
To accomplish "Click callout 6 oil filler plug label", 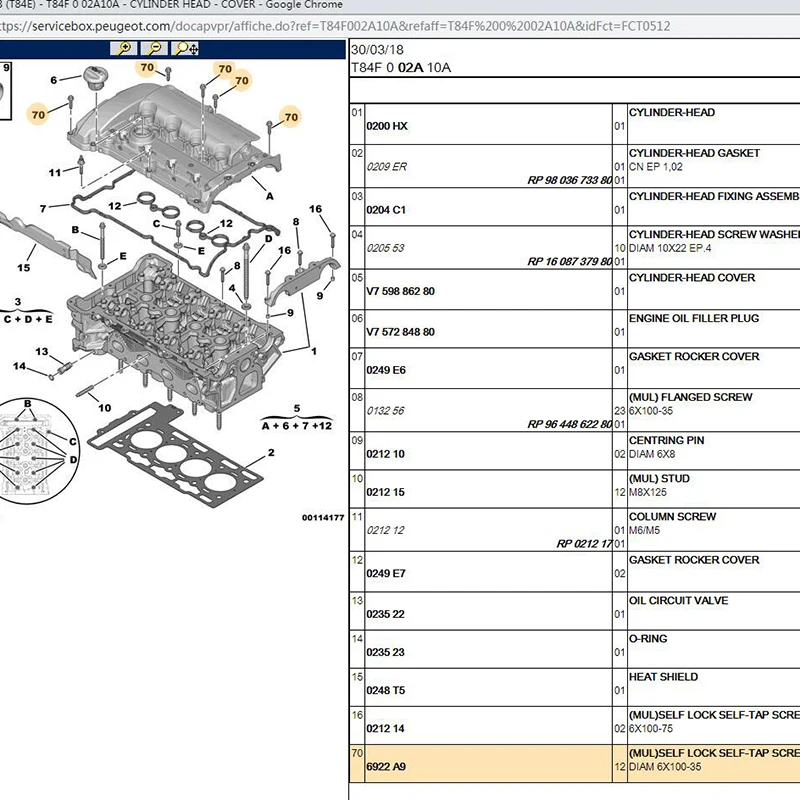I will 54,80.
